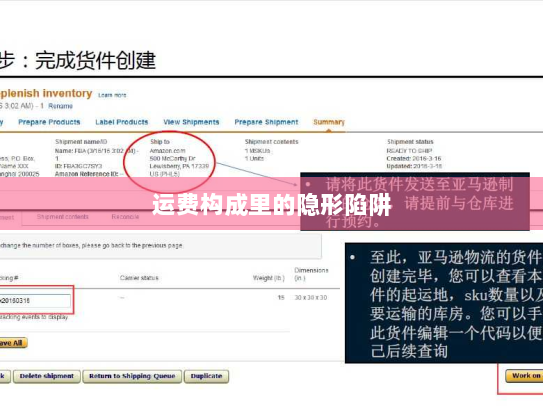Click the Work on button
543x408 pixels.
[524, 376]
